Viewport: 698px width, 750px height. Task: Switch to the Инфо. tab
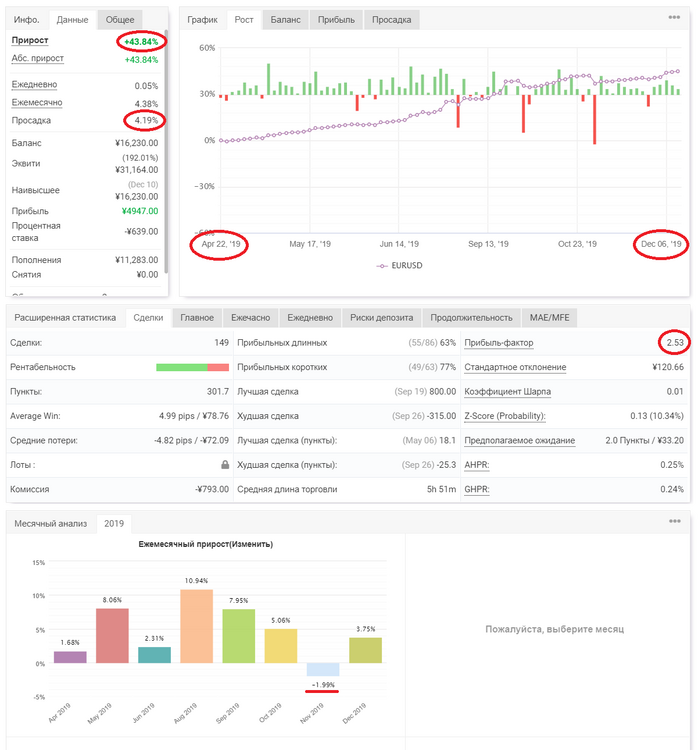pos(26,20)
